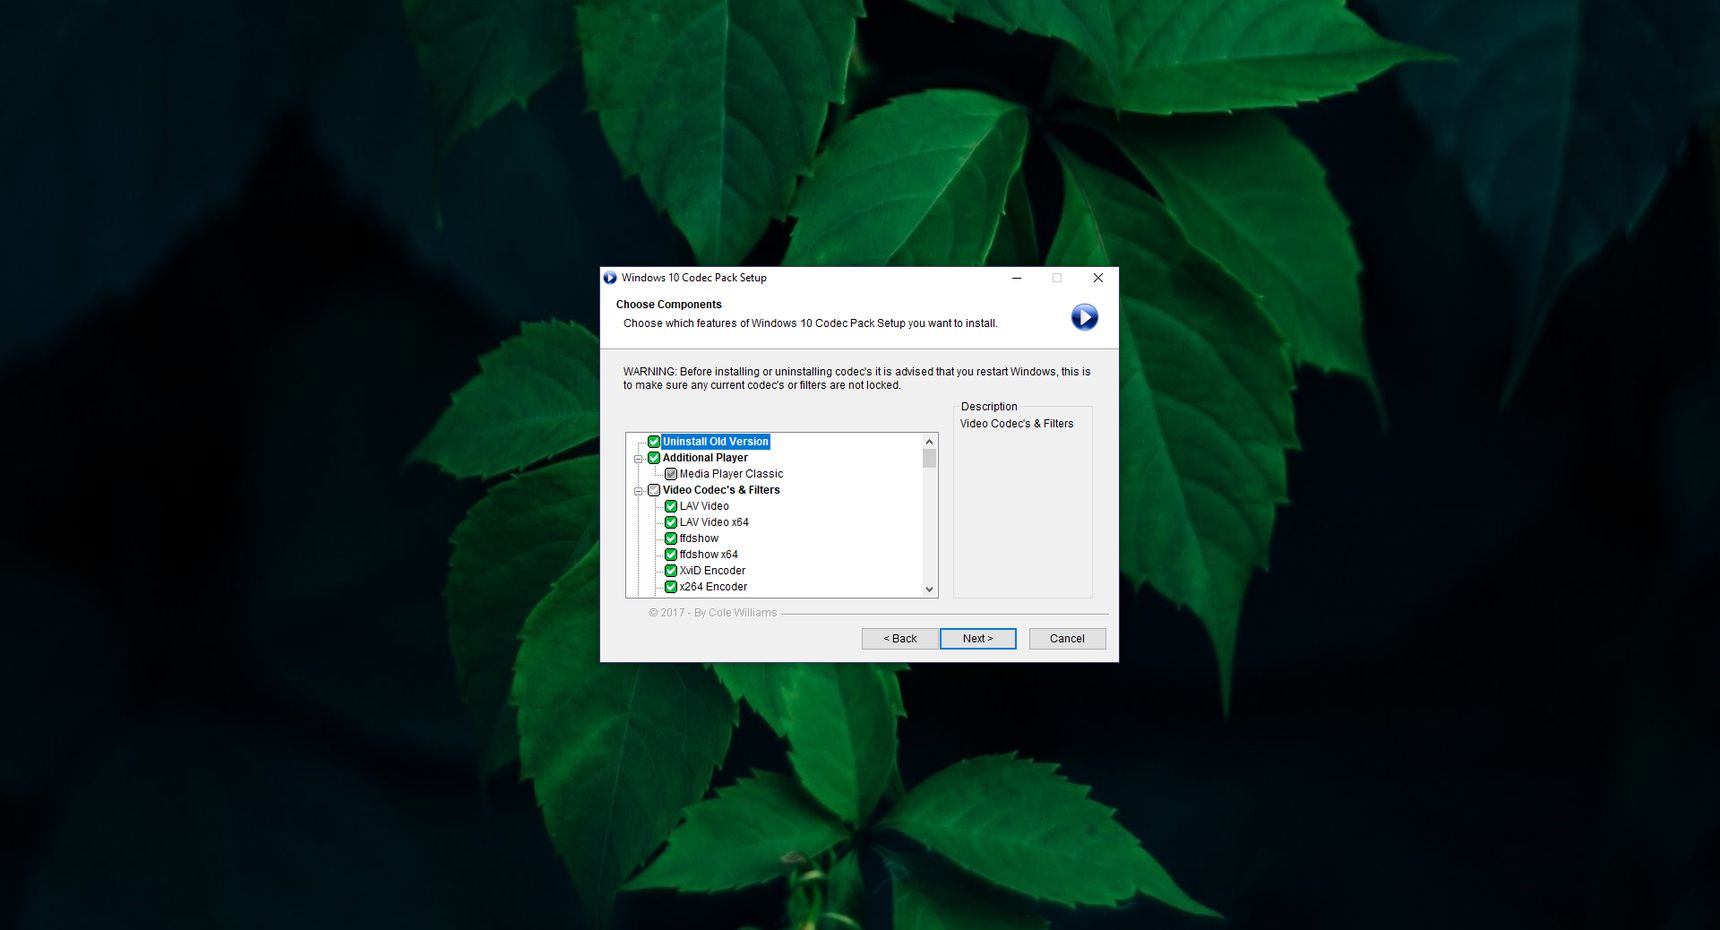Uncheck the ffdshow checkbox
The width and height of the screenshot is (1720, 930).
tap(671, 538)
